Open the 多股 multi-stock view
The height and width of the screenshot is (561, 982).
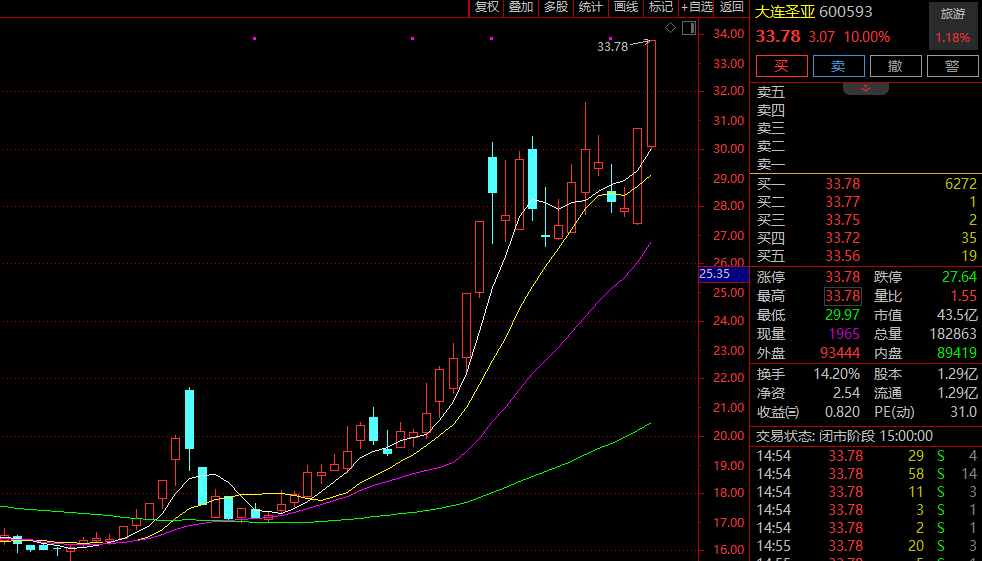click(x=555, y=7)
